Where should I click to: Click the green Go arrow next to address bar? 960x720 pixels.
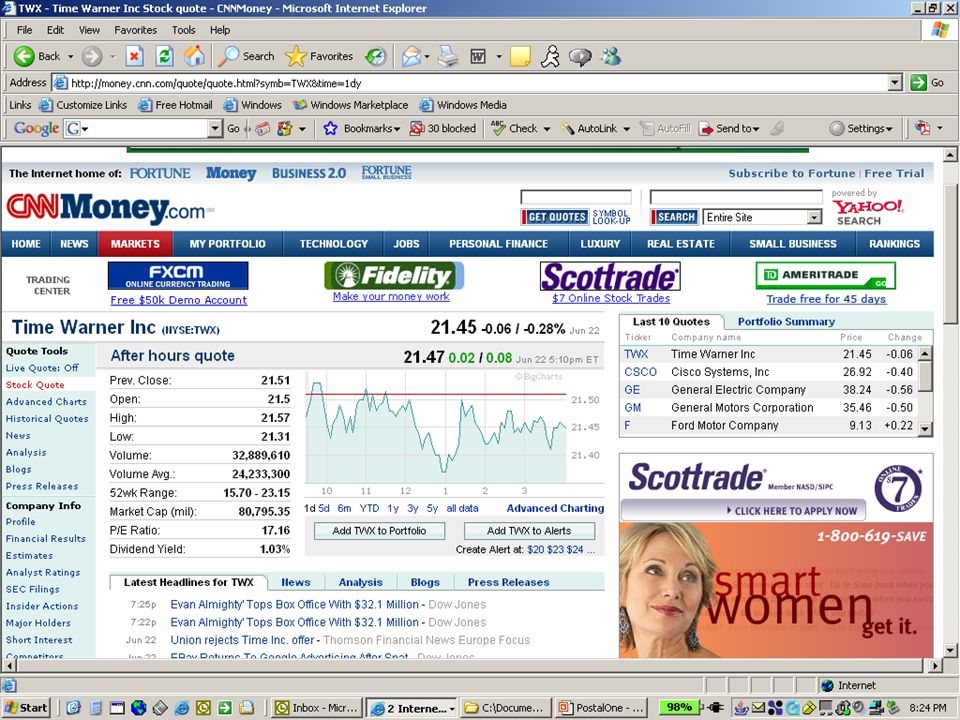(918, 83)
